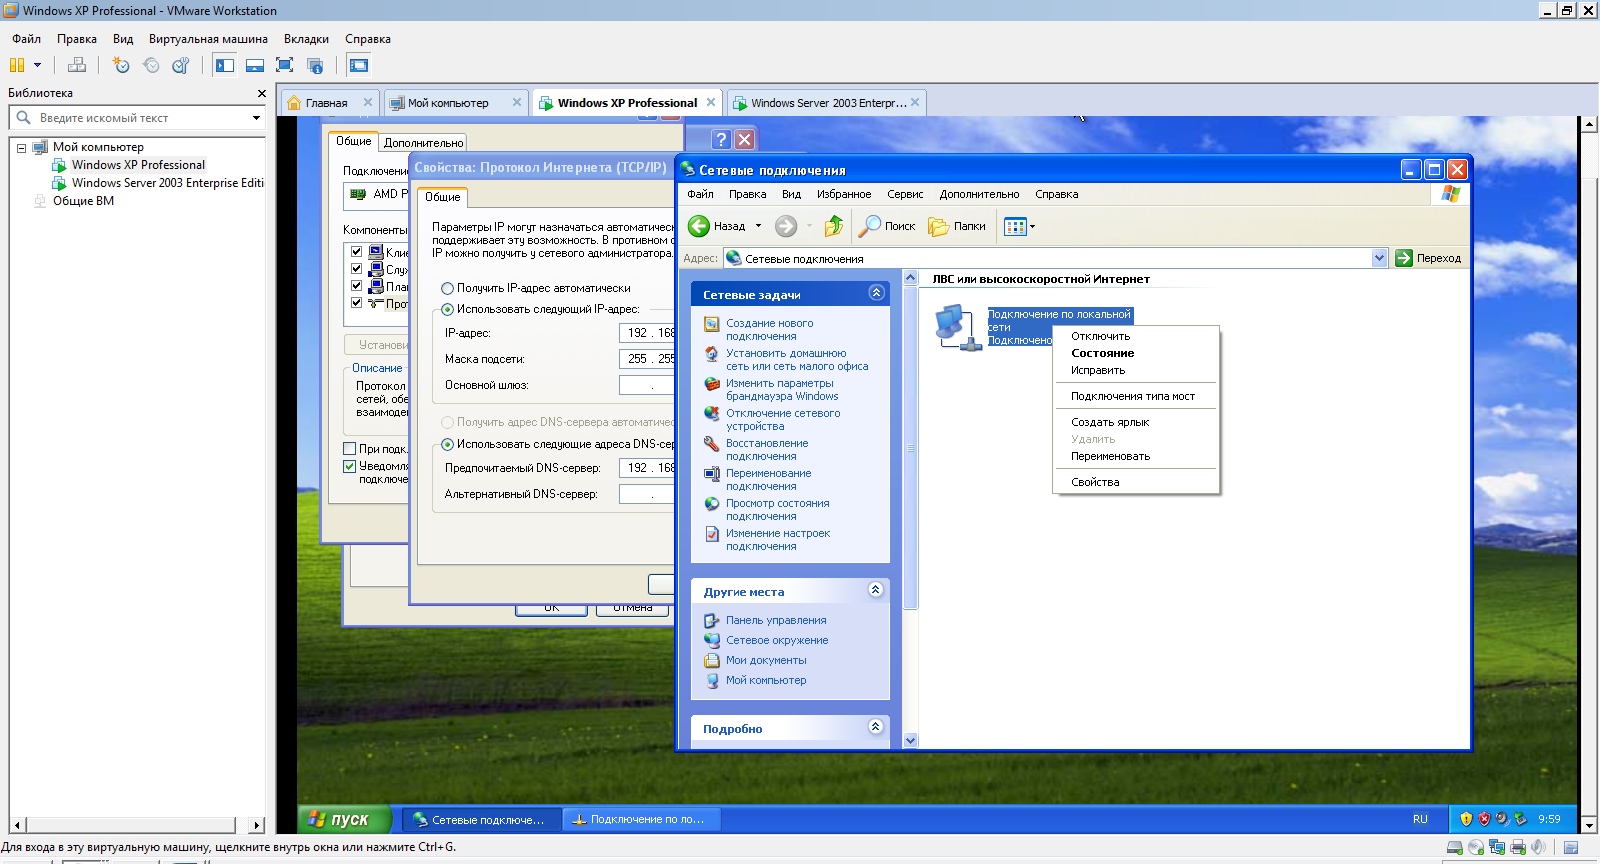1600x864 pixels.
Task: Select Получить IP-адрес автоматически radio button
Action: tap(448, 288)
